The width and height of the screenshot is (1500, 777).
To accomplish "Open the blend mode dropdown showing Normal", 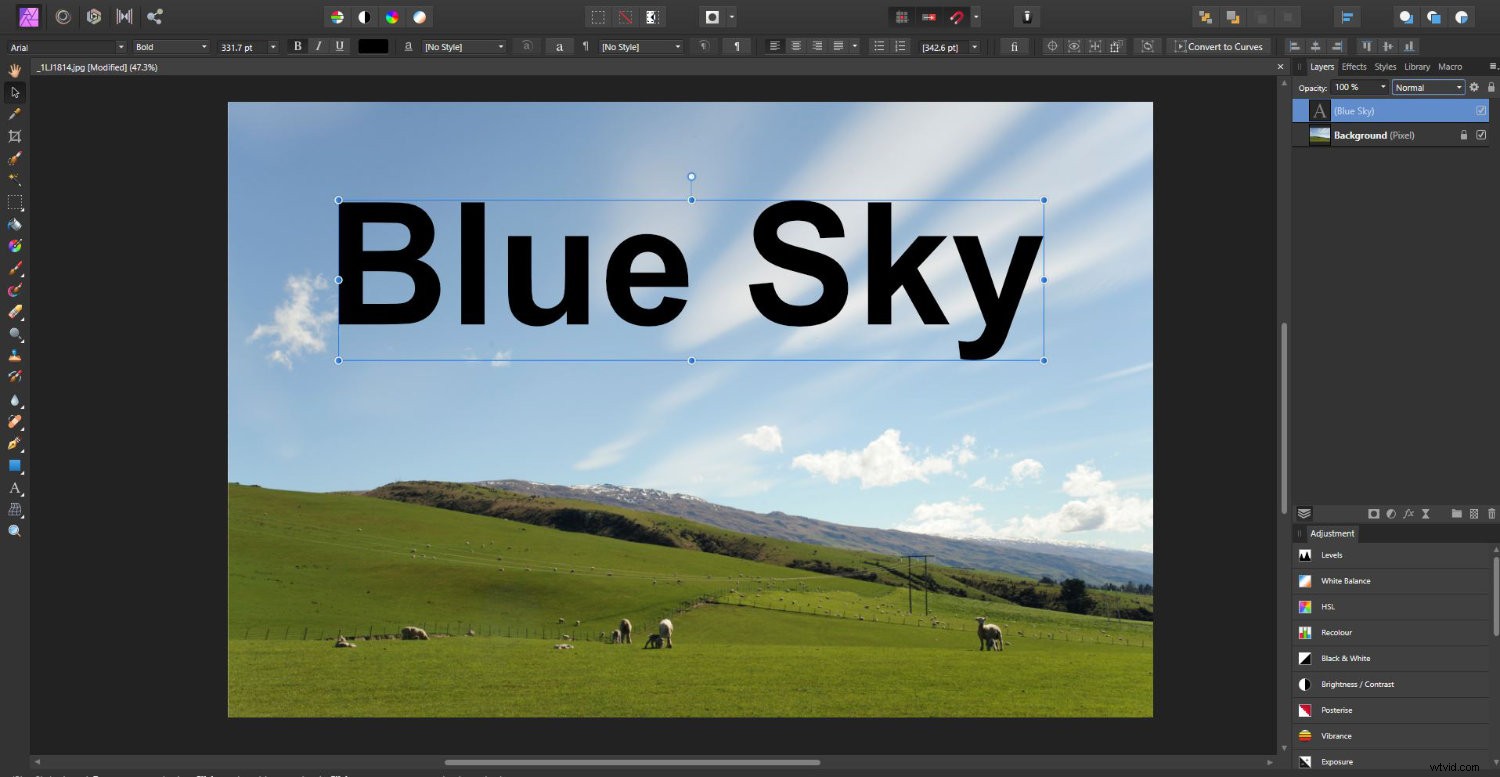I will [x=1428, y=87].
